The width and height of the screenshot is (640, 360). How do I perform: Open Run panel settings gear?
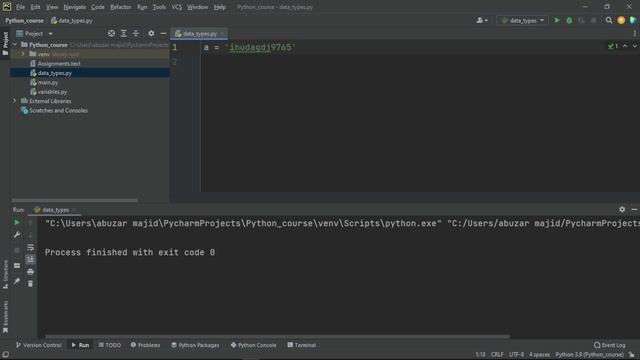pos(622,209)
